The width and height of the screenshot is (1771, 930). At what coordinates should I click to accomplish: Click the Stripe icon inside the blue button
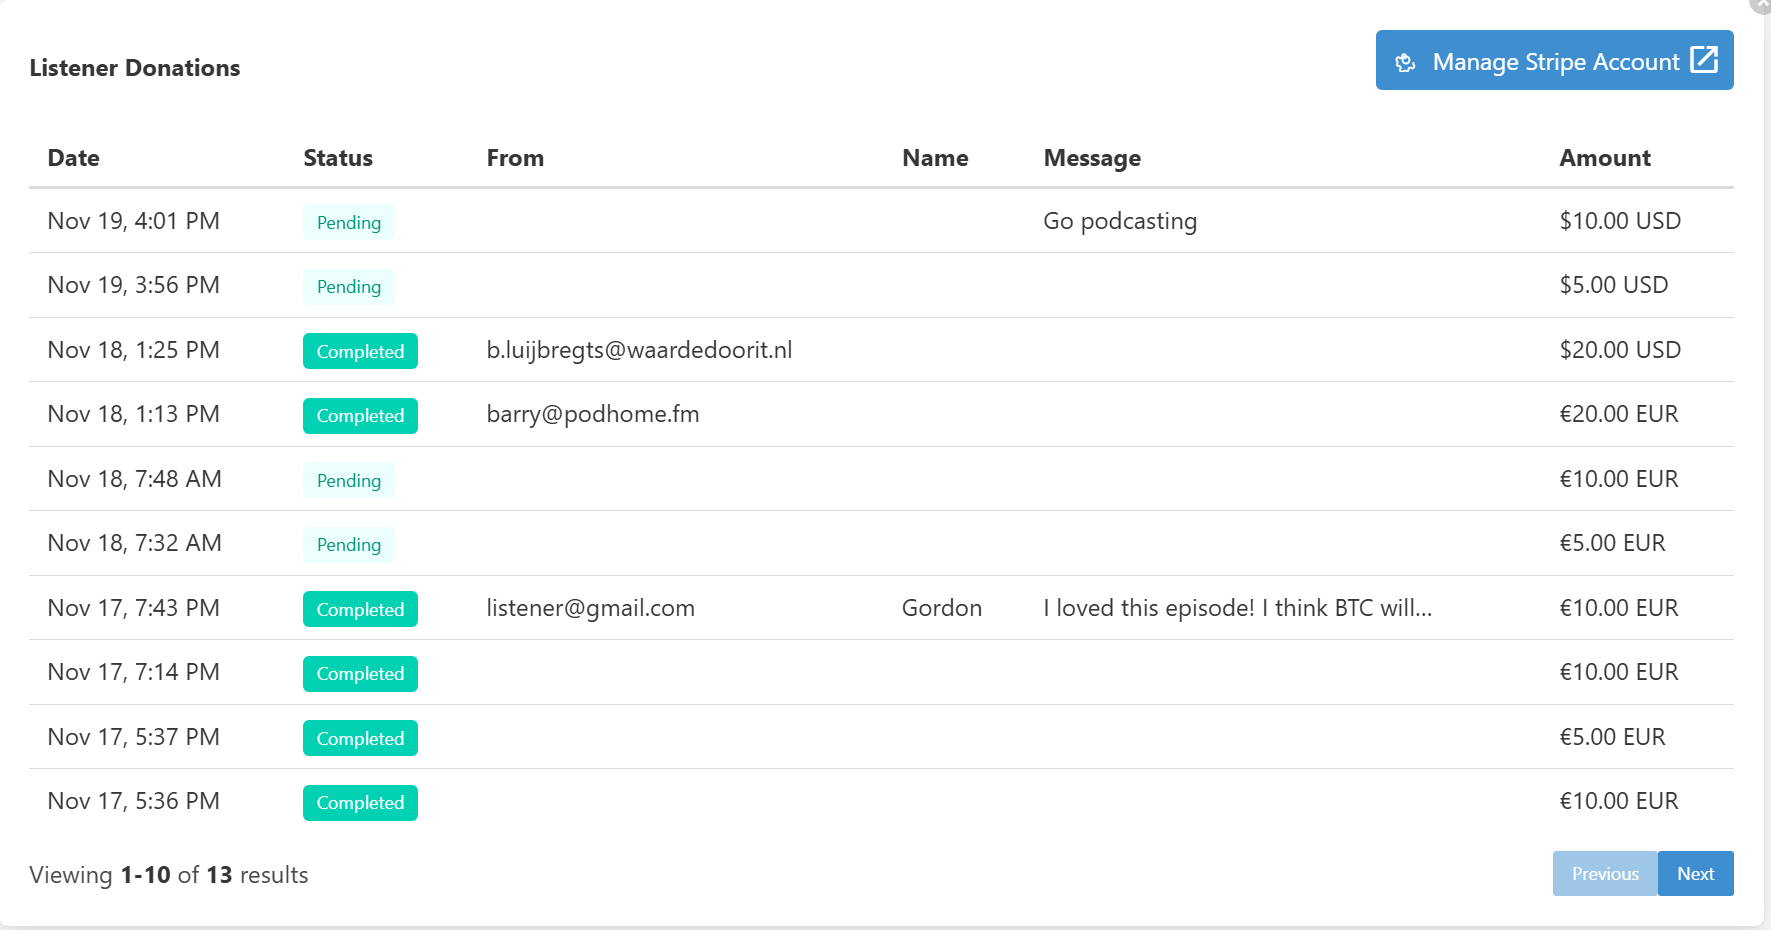click(1406, 62)
